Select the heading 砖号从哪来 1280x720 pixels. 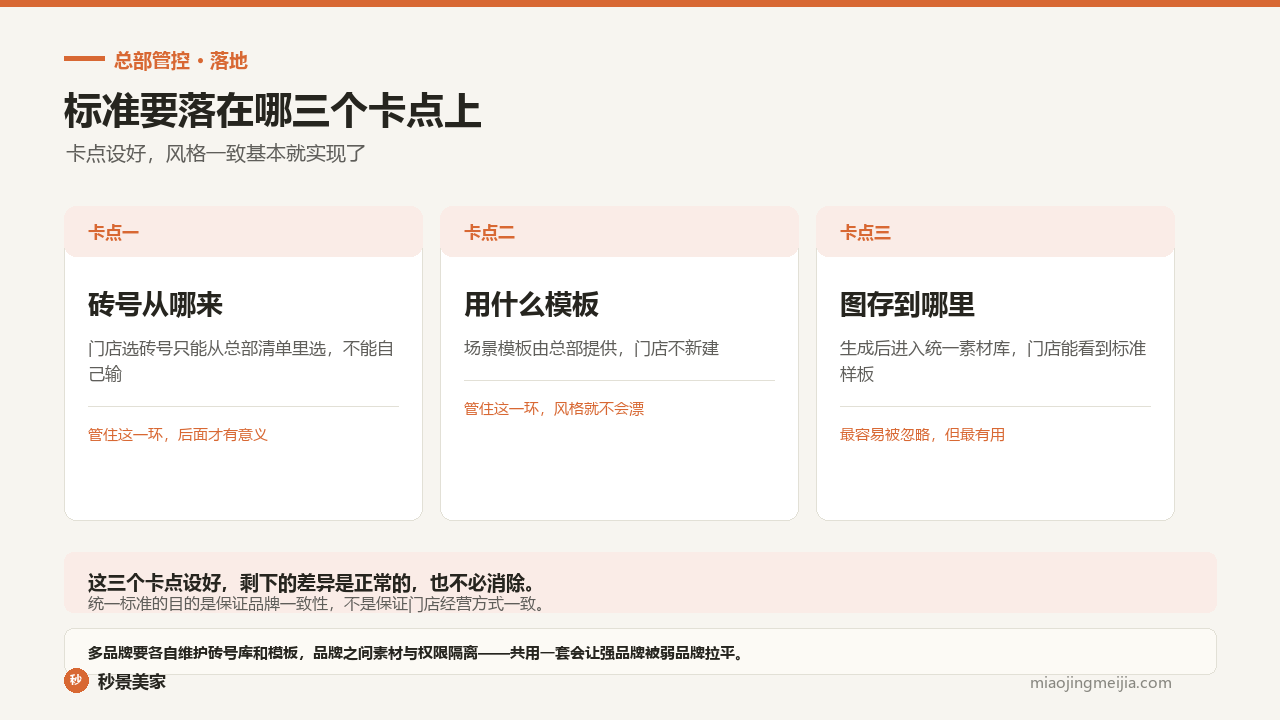(x=155, y=305)
